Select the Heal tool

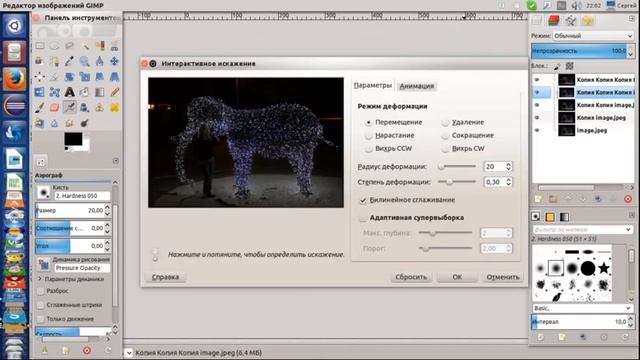[115, 108]
